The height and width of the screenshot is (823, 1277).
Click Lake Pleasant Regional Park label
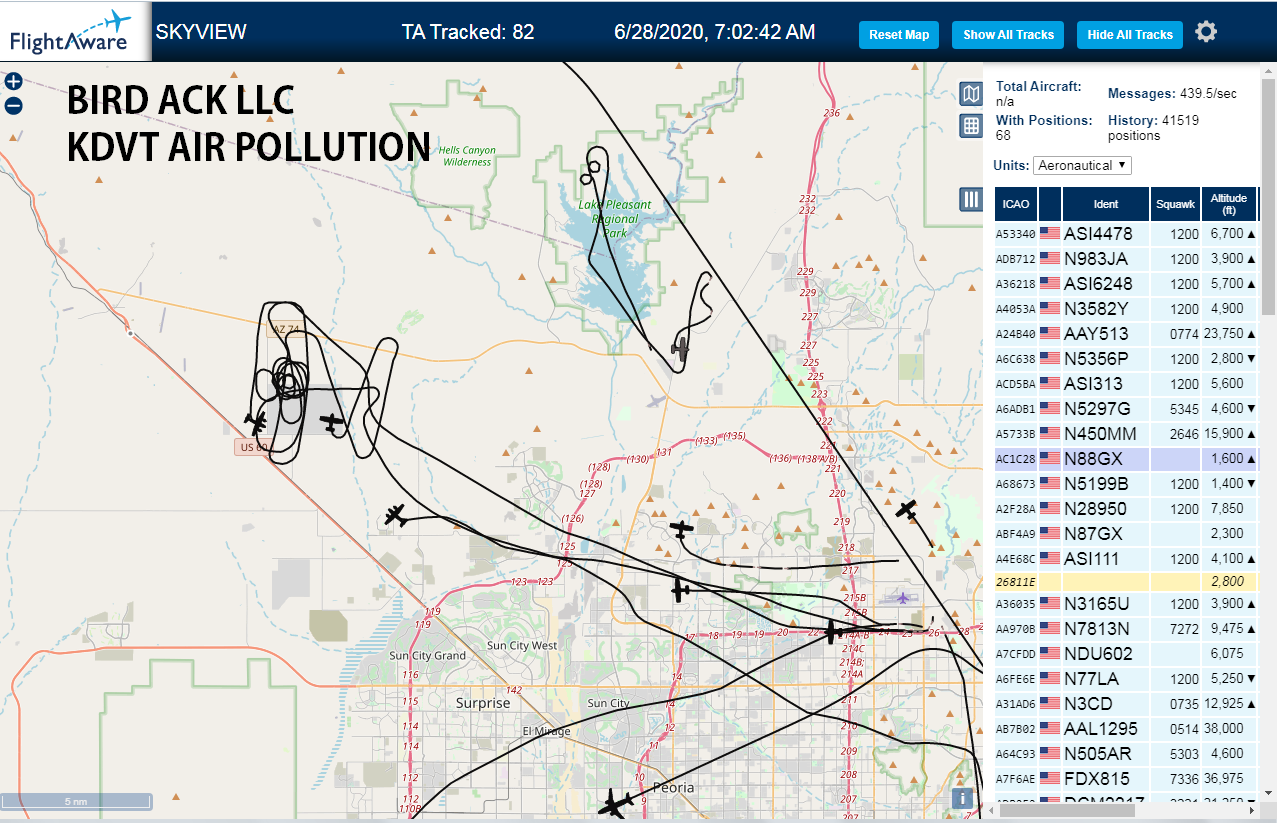coord(615,218)
